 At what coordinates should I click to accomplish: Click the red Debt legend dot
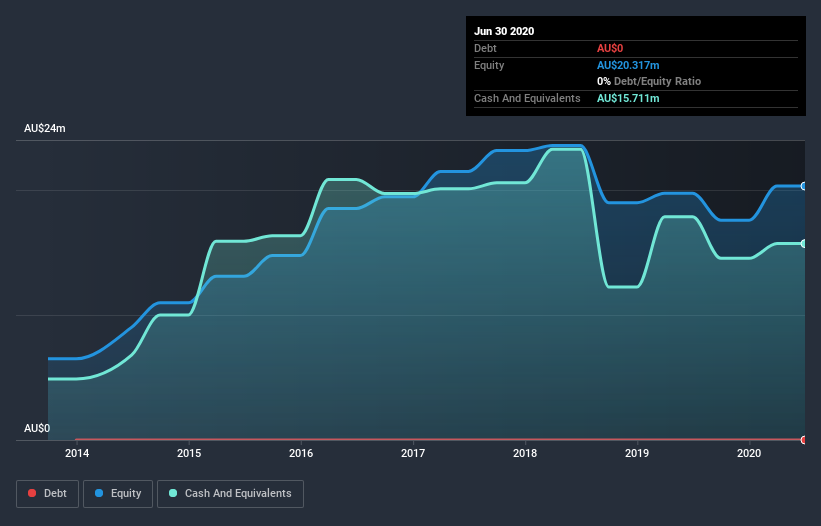pos(32,493)
